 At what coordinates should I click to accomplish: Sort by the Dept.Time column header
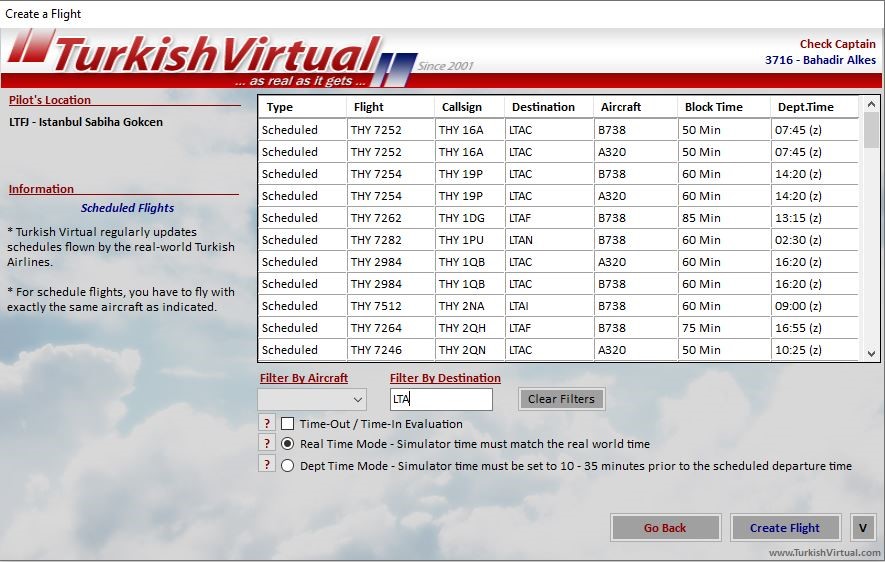pyautogui.click(x=814, y=107)
